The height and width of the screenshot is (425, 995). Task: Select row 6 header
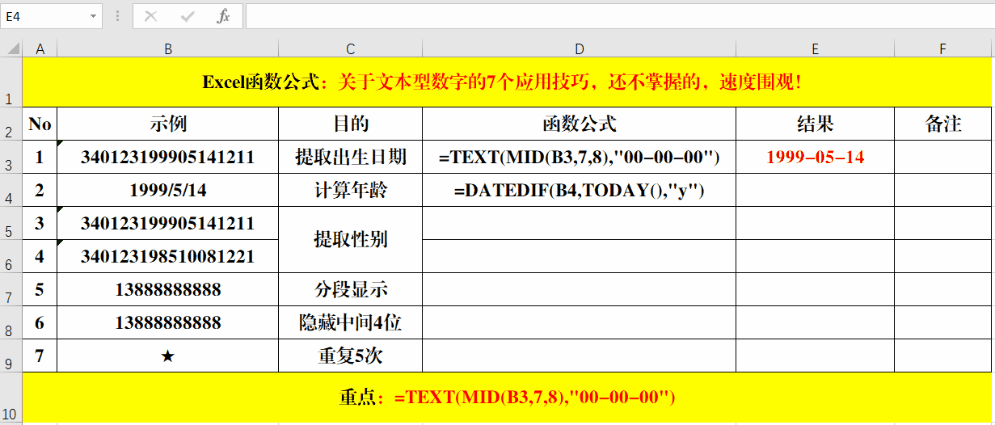(x=11, y=256)
